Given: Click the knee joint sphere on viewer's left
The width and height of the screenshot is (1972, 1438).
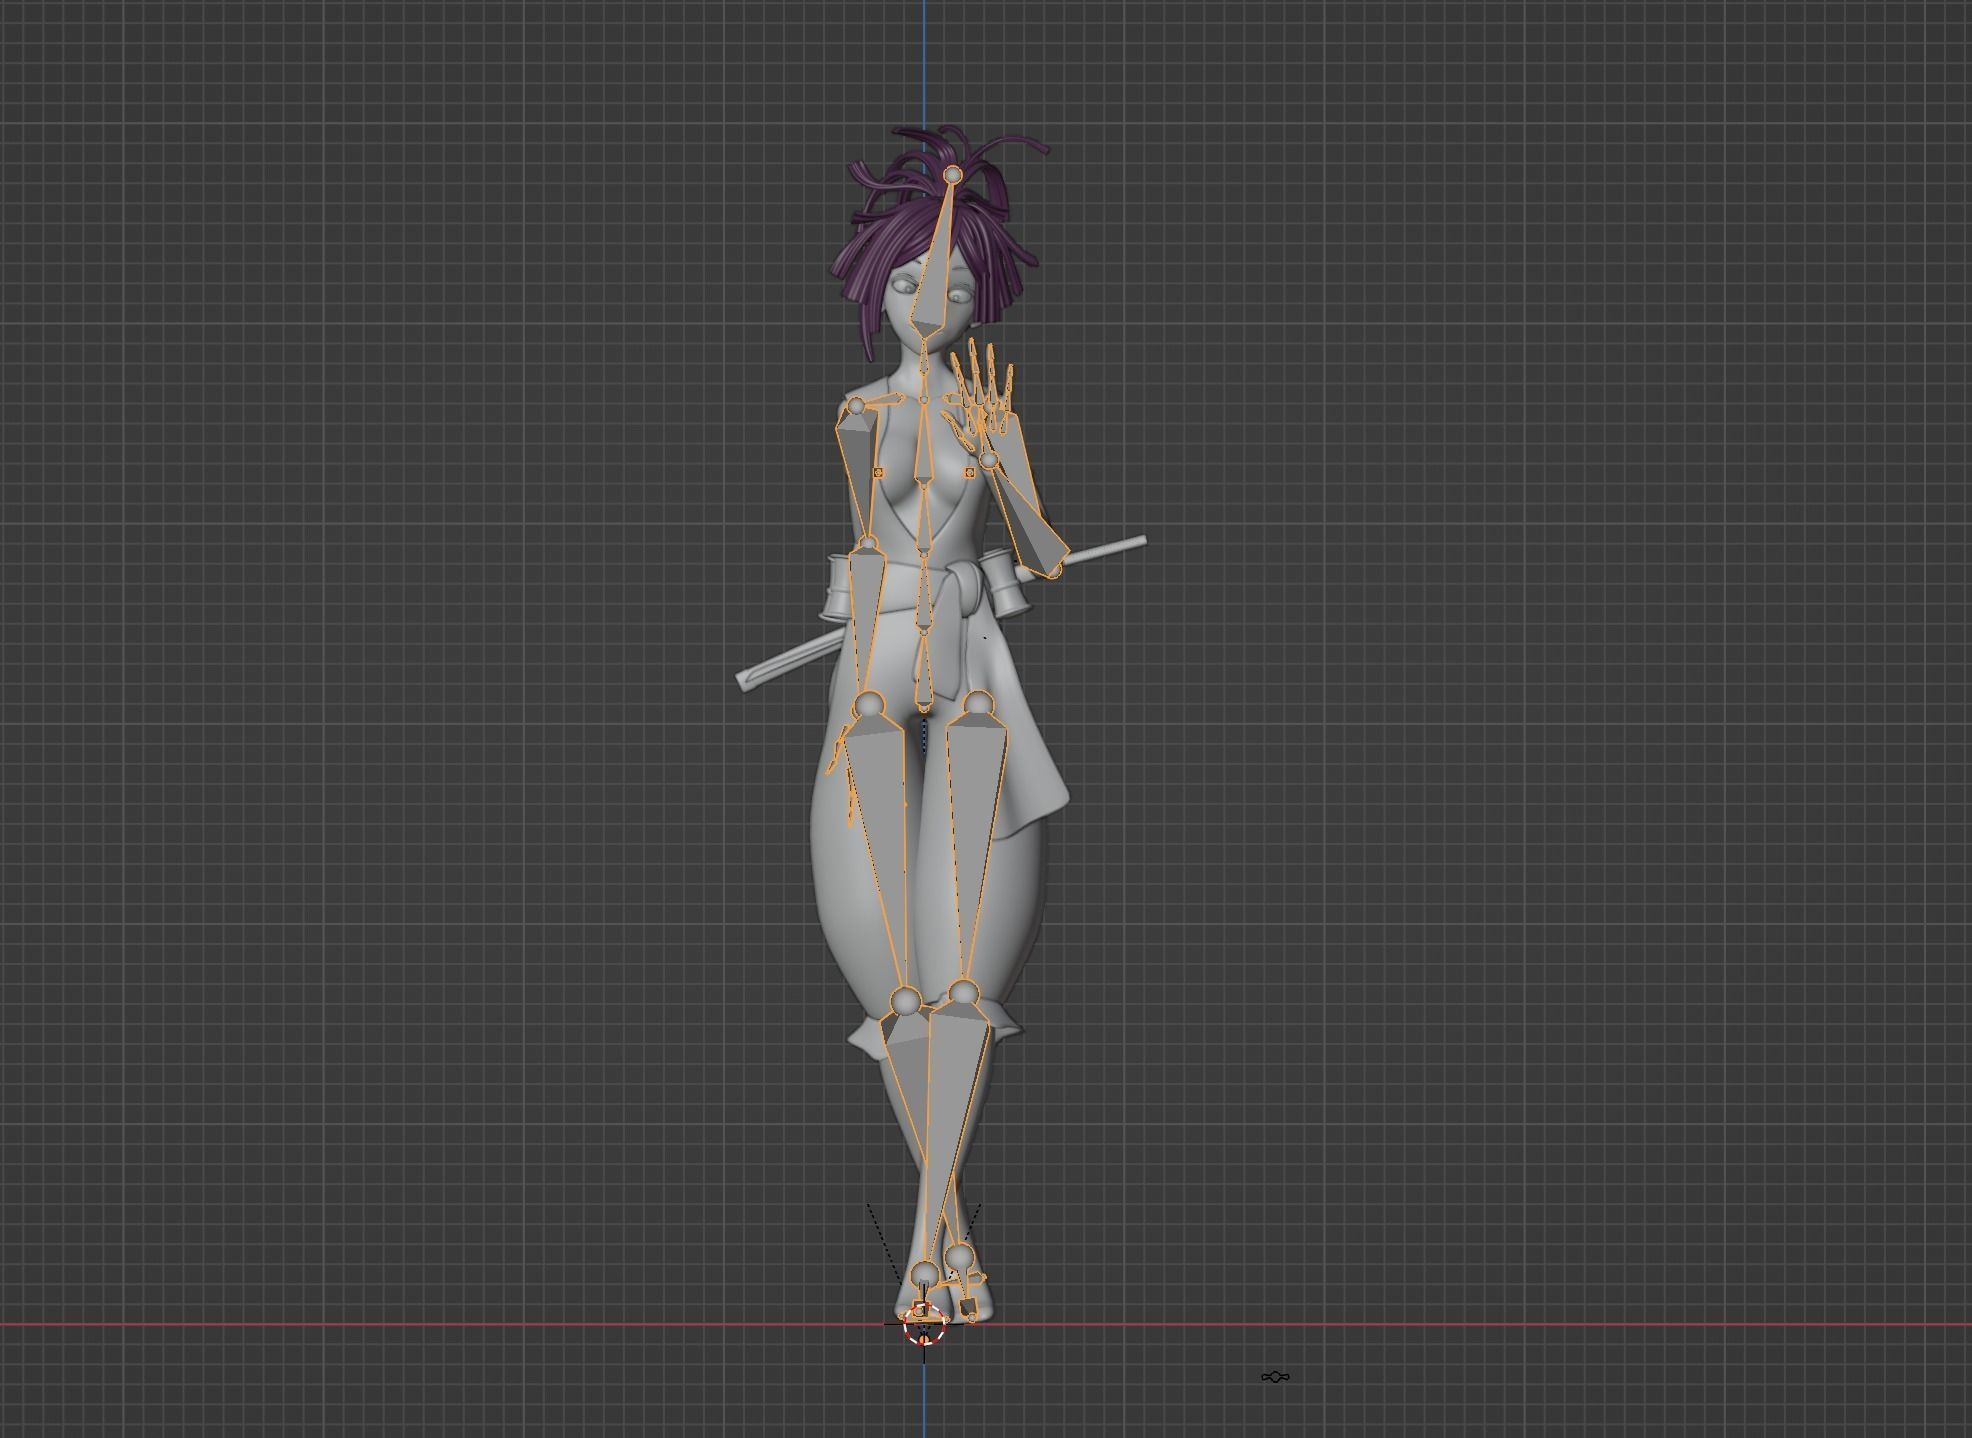Looking at the screenshot, I should point(906,1000).
